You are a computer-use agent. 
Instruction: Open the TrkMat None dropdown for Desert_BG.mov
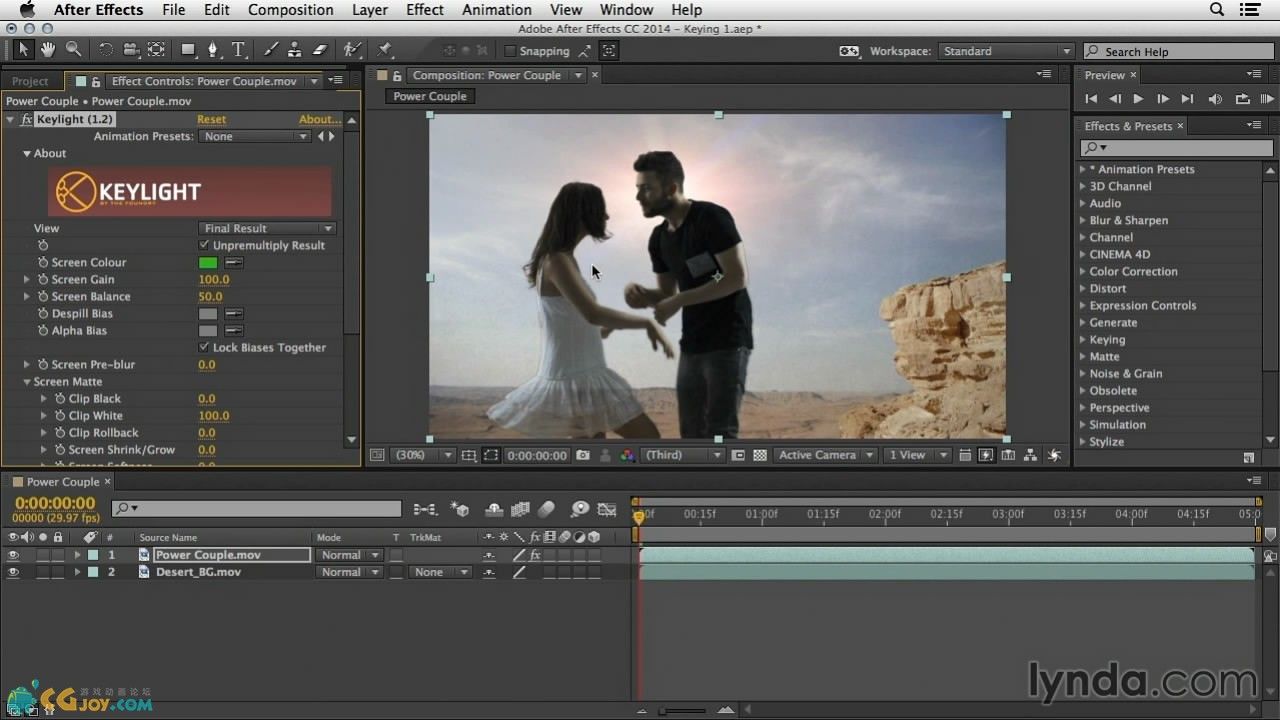pyautogui.click(x=441, y=572)
